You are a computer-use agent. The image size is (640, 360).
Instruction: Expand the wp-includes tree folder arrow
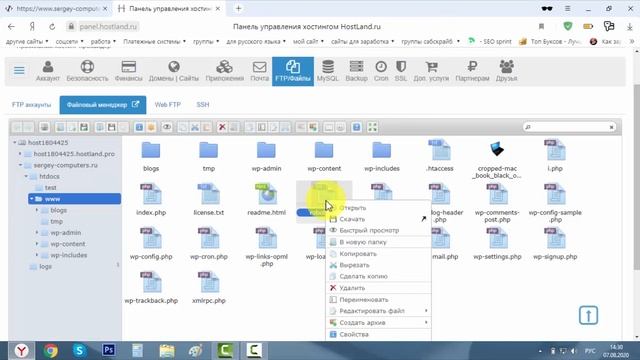click(x=37, y=255)
